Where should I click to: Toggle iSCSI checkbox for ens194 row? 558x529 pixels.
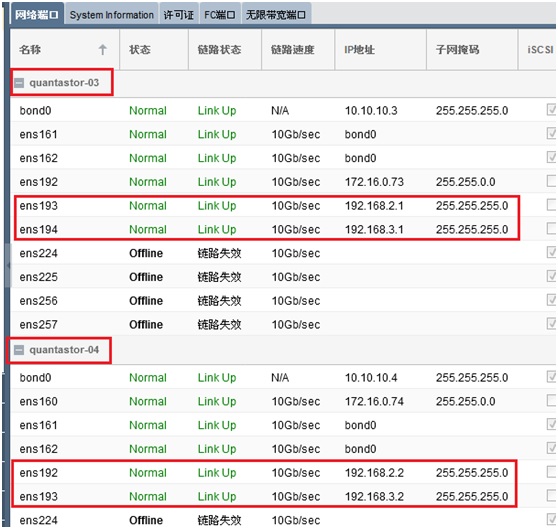[x=551, y=229]
